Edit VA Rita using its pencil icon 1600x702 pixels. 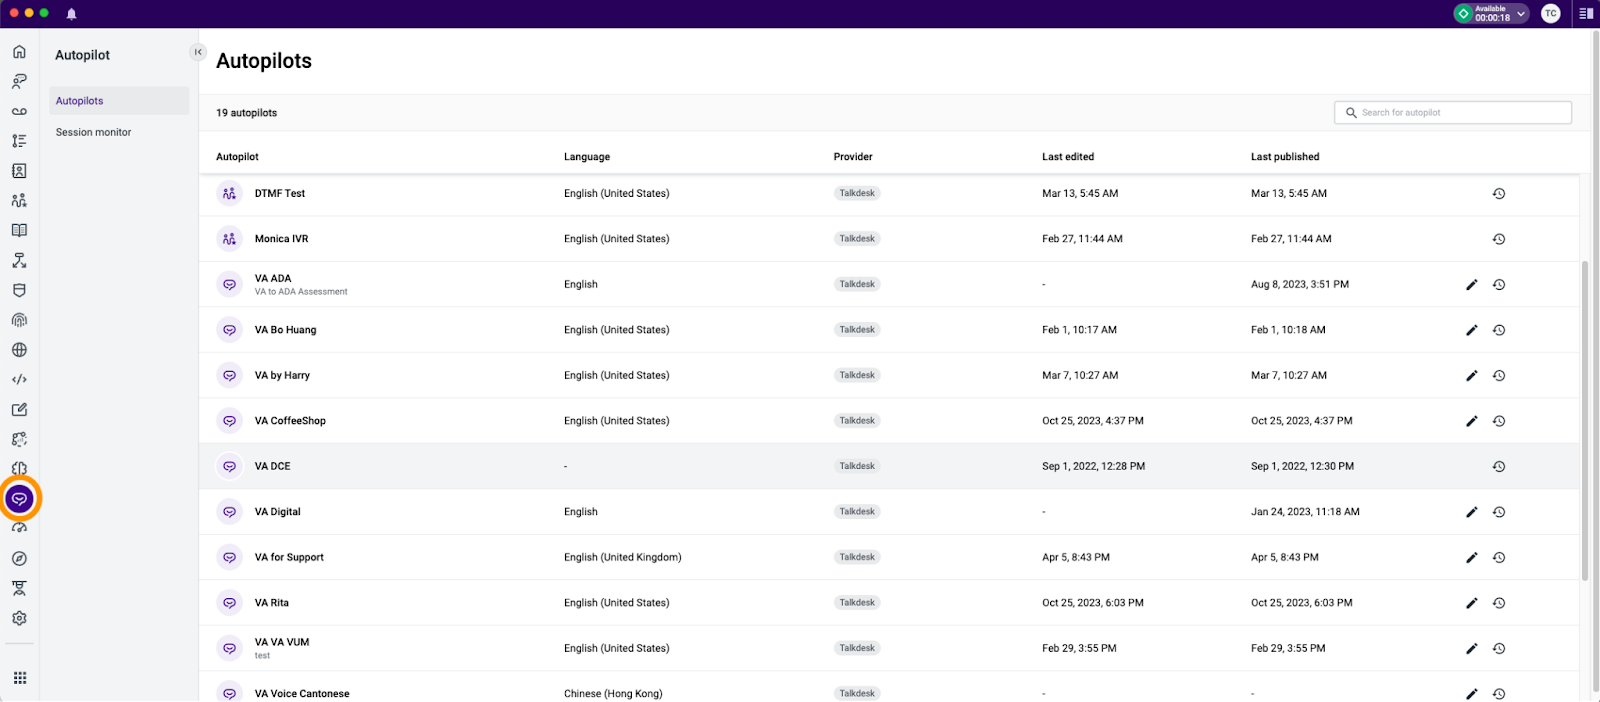(x=1471, y=603)
